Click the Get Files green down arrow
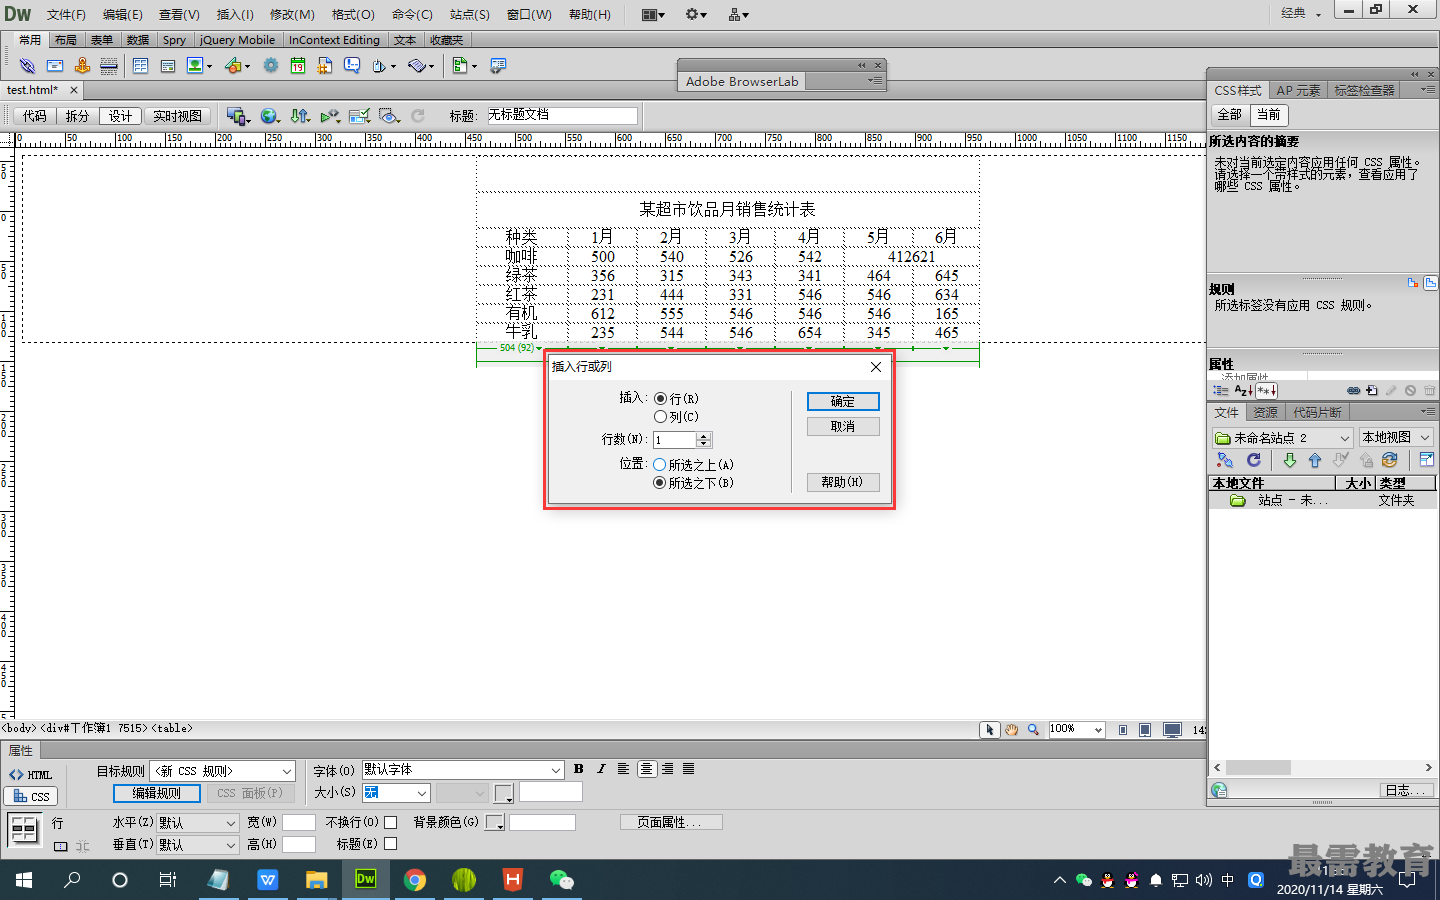 point(1289,460)
